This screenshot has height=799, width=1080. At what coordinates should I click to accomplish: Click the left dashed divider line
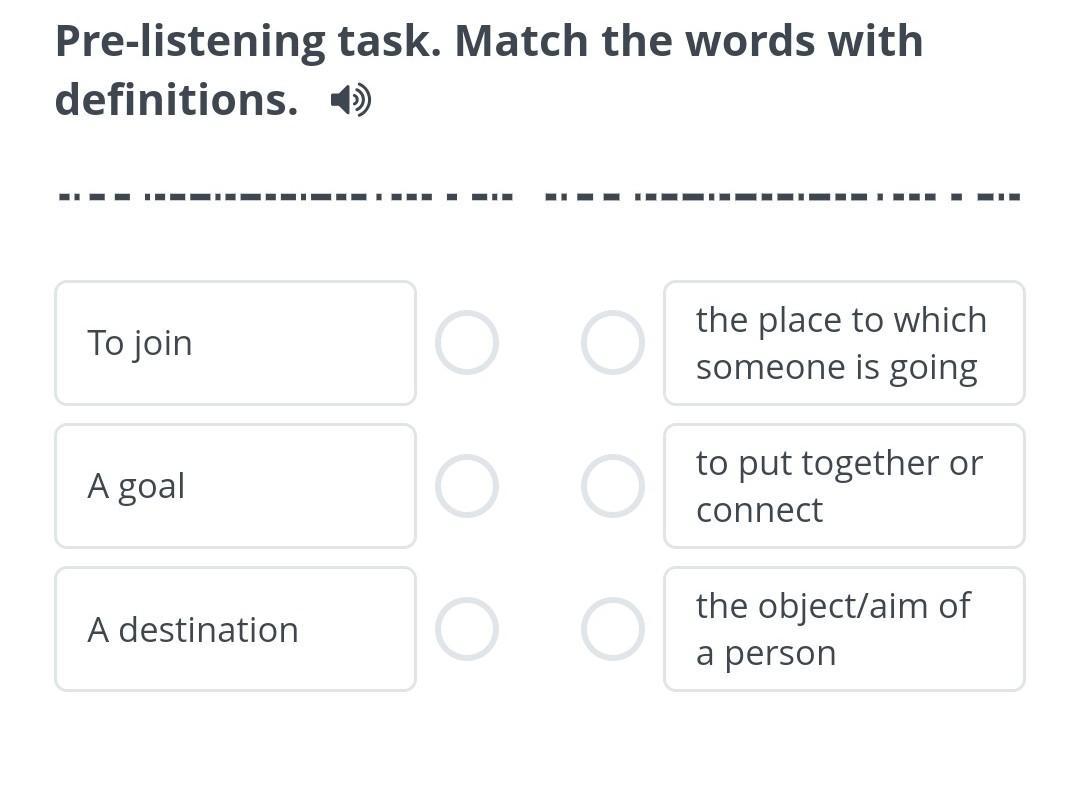coord(286,195)
